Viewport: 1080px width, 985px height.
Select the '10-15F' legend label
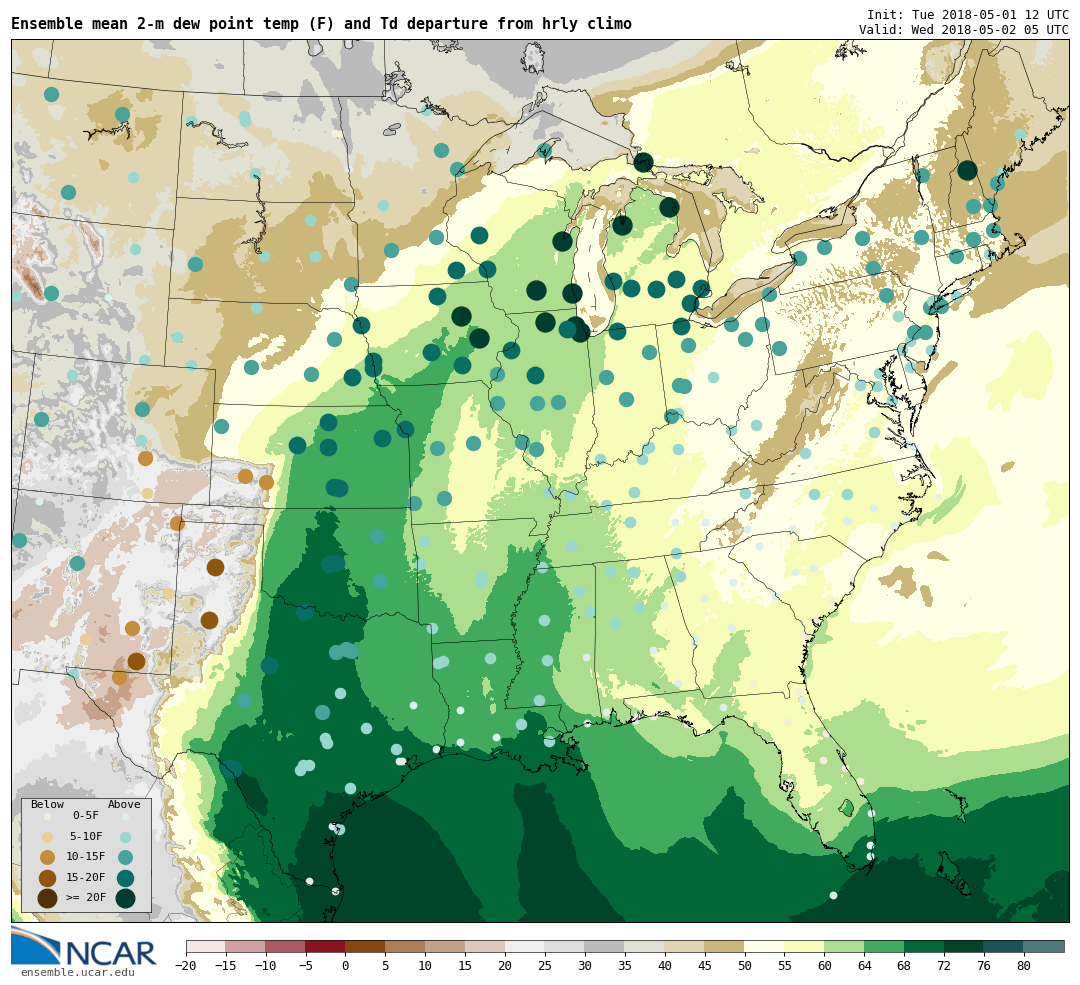pyautogui.click(x=86, y=857)
